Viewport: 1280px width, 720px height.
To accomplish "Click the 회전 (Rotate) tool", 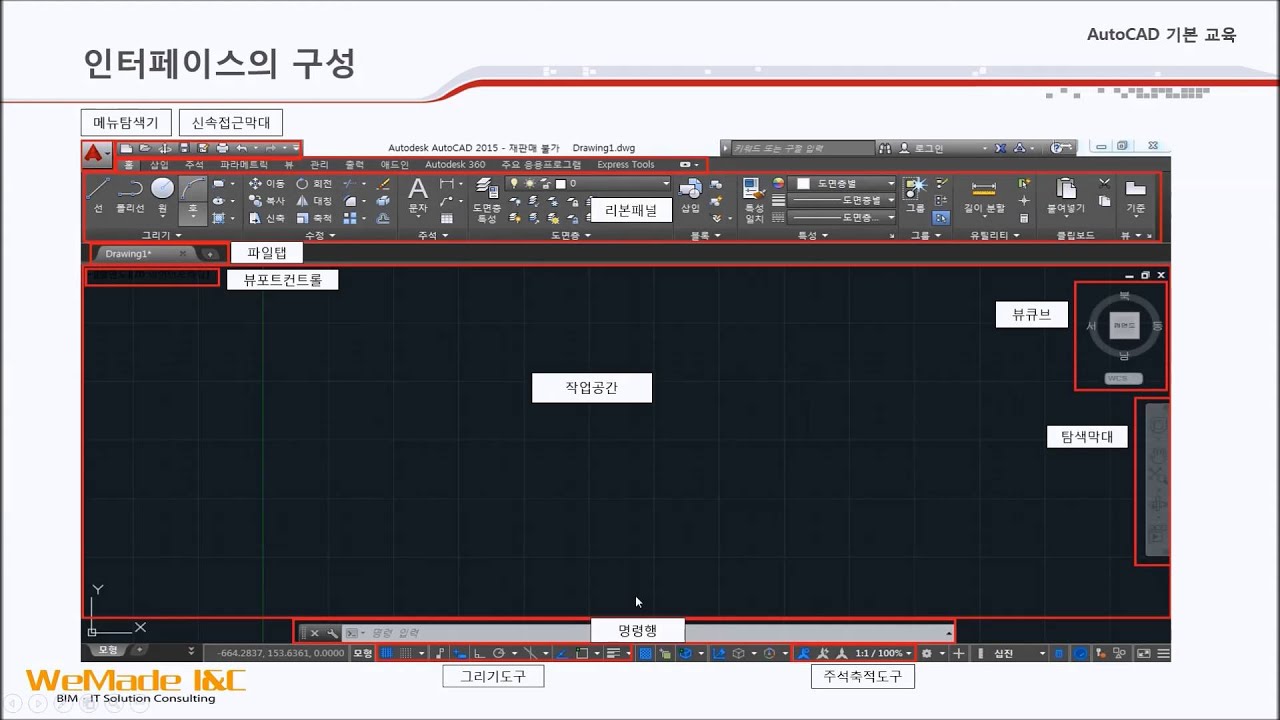I will 314,184.
